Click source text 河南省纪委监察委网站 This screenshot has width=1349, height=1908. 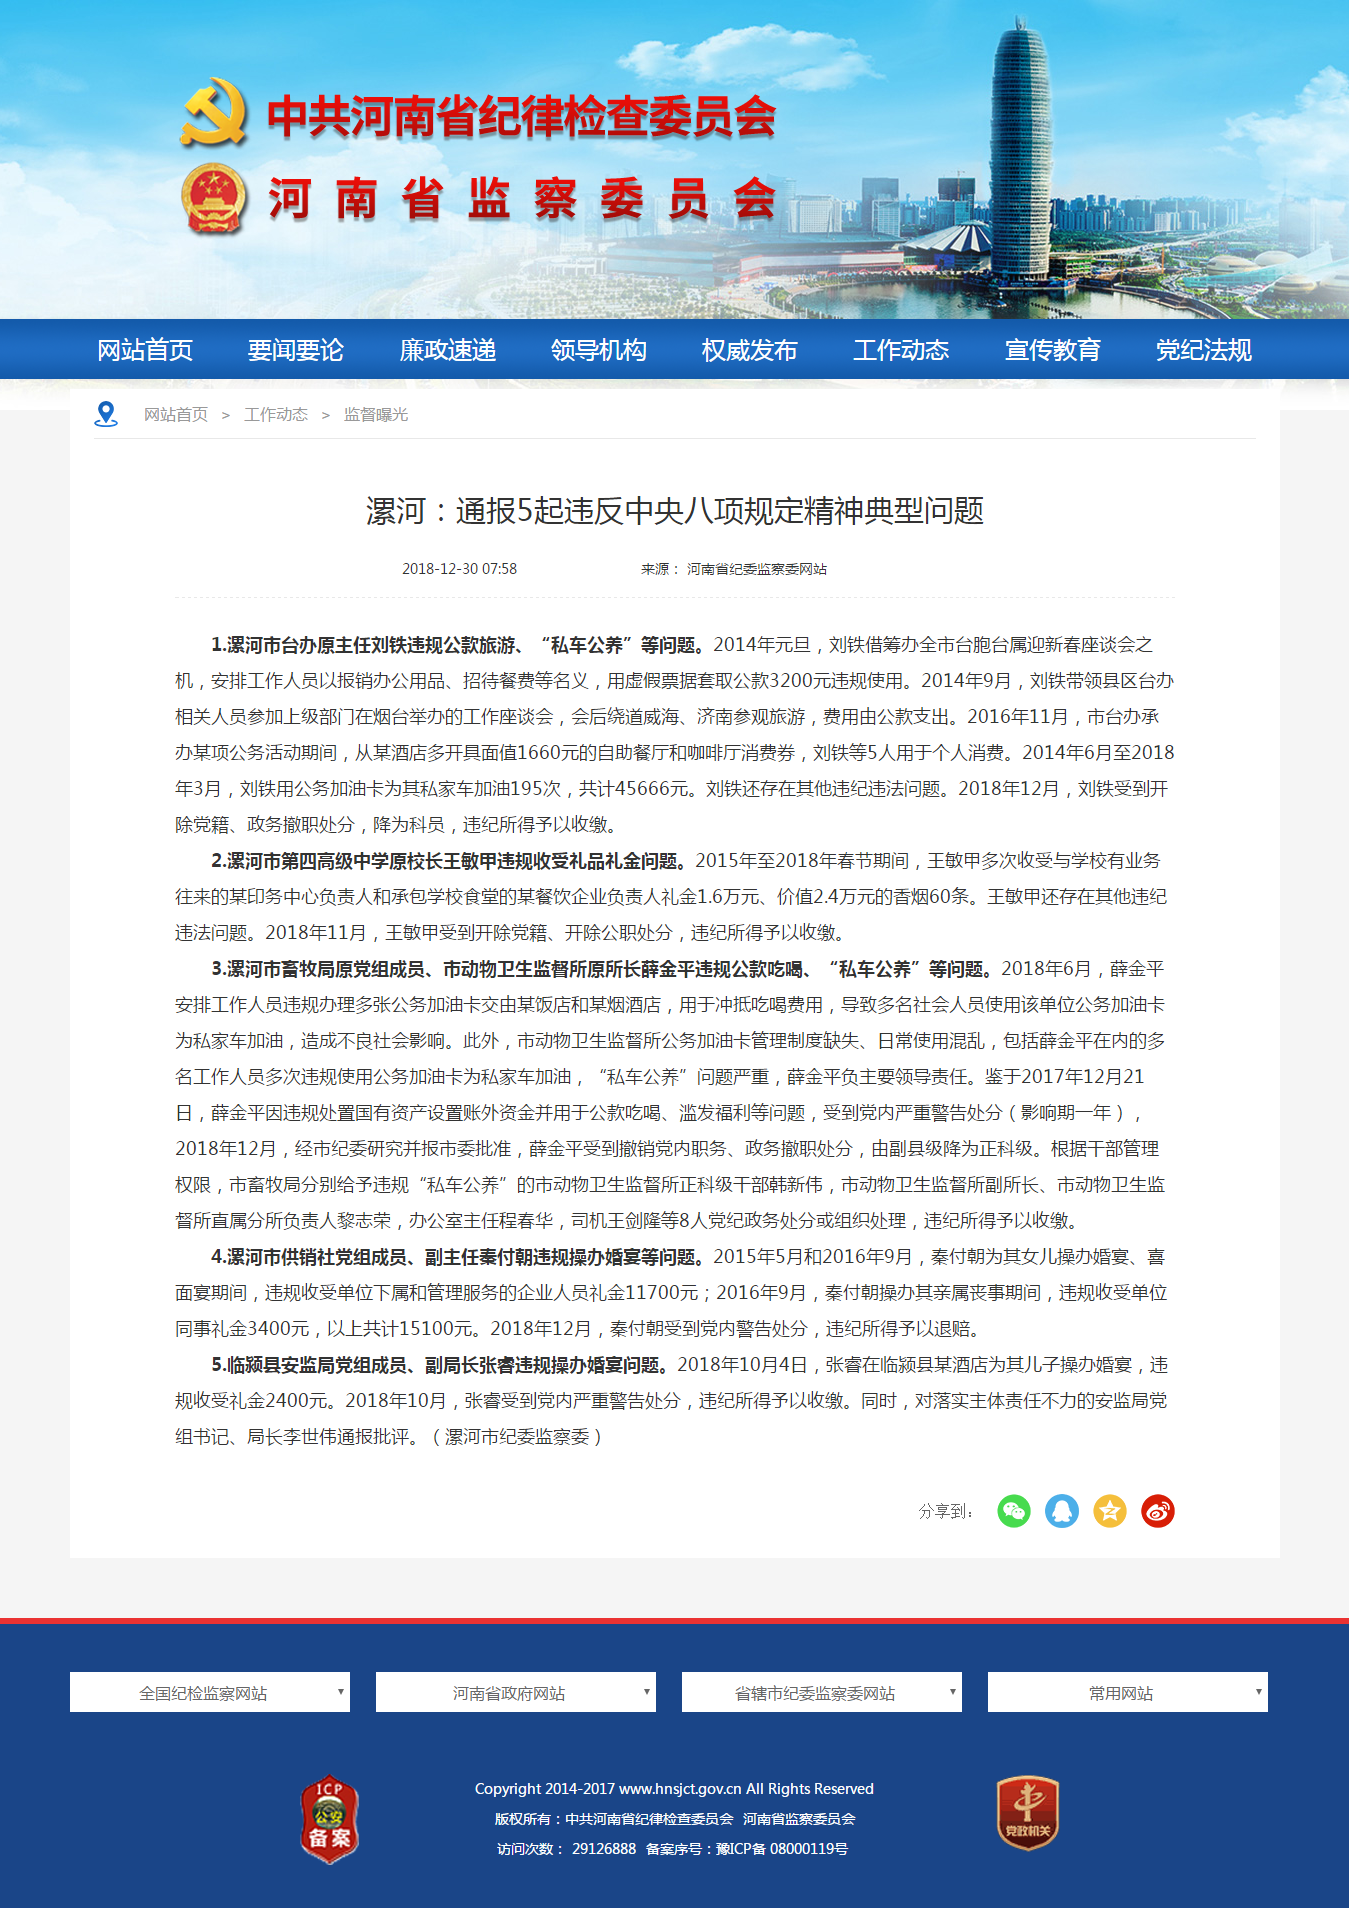tap(757, 568)
